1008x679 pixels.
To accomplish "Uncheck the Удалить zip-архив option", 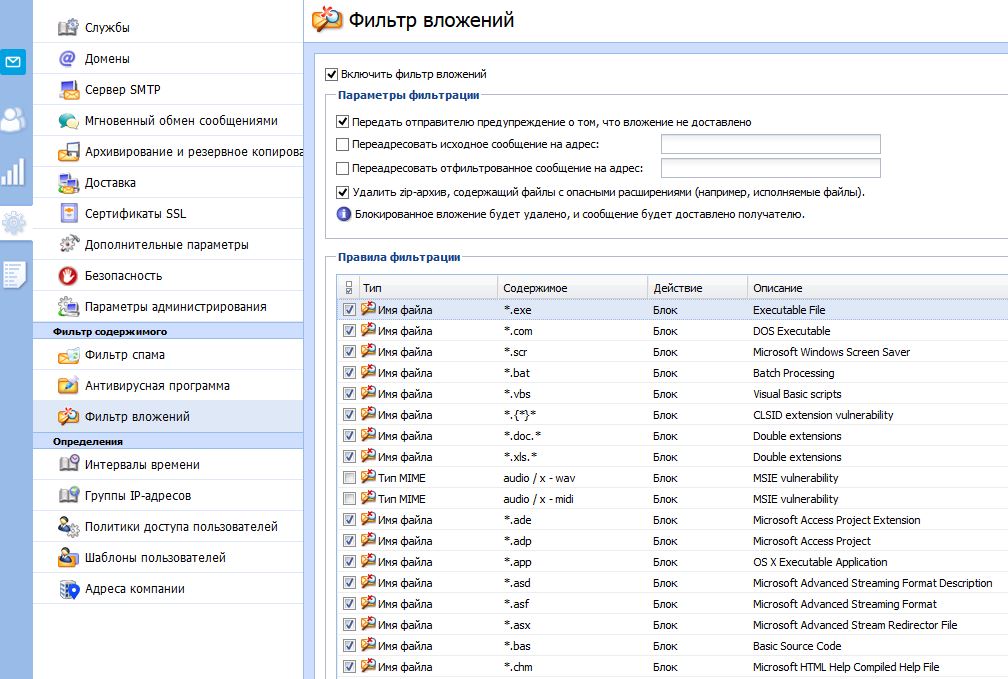I will coord(343,192).
